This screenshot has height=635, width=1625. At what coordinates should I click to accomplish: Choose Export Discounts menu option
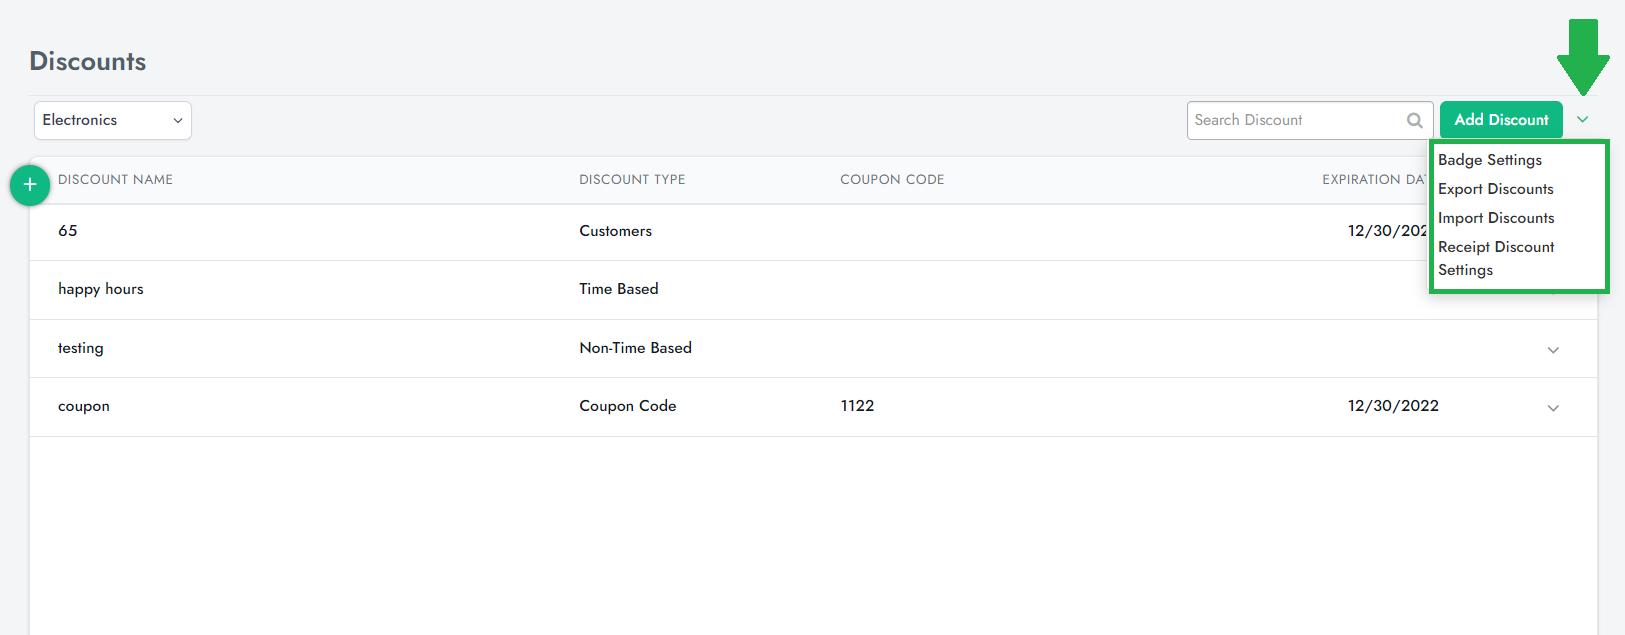click(1495, 189)
